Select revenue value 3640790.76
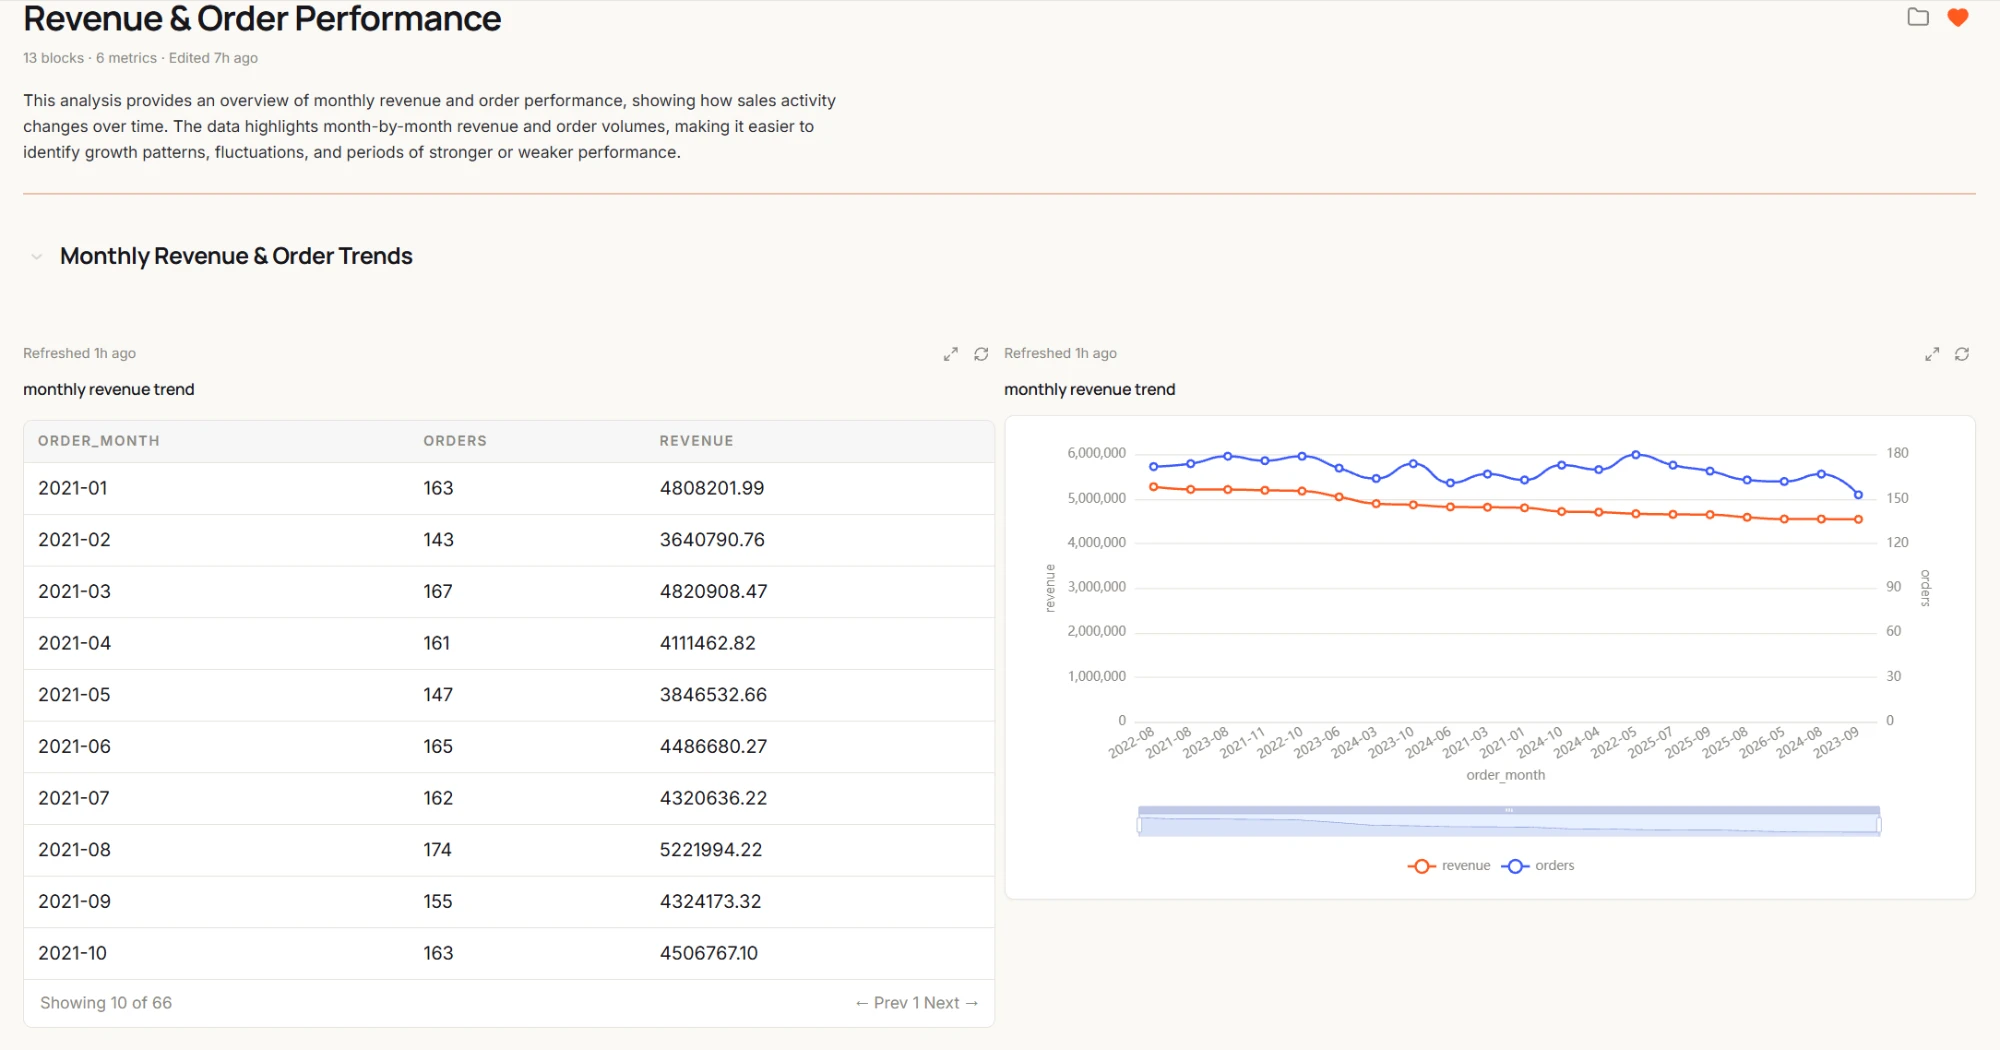 pos(712,540)
